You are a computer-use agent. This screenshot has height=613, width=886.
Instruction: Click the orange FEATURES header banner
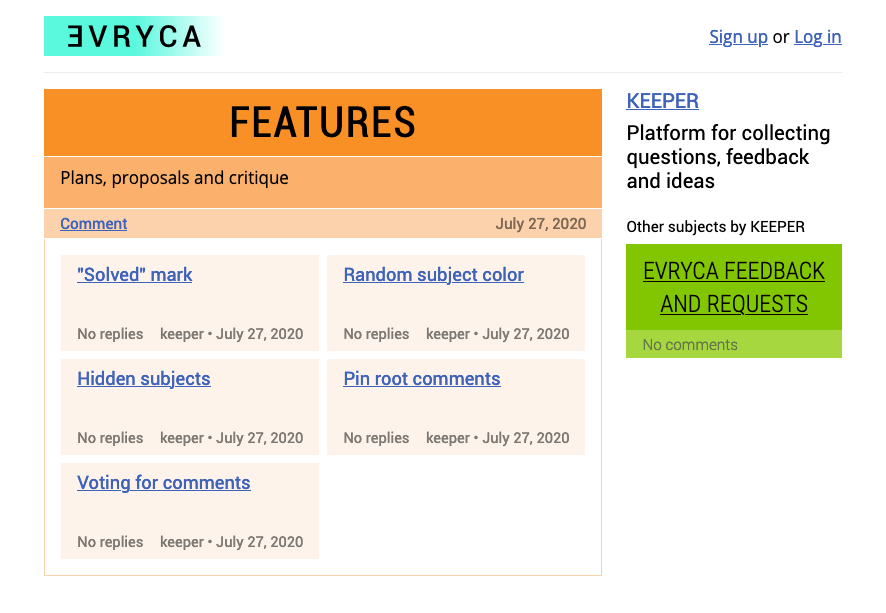pos(323,122)
